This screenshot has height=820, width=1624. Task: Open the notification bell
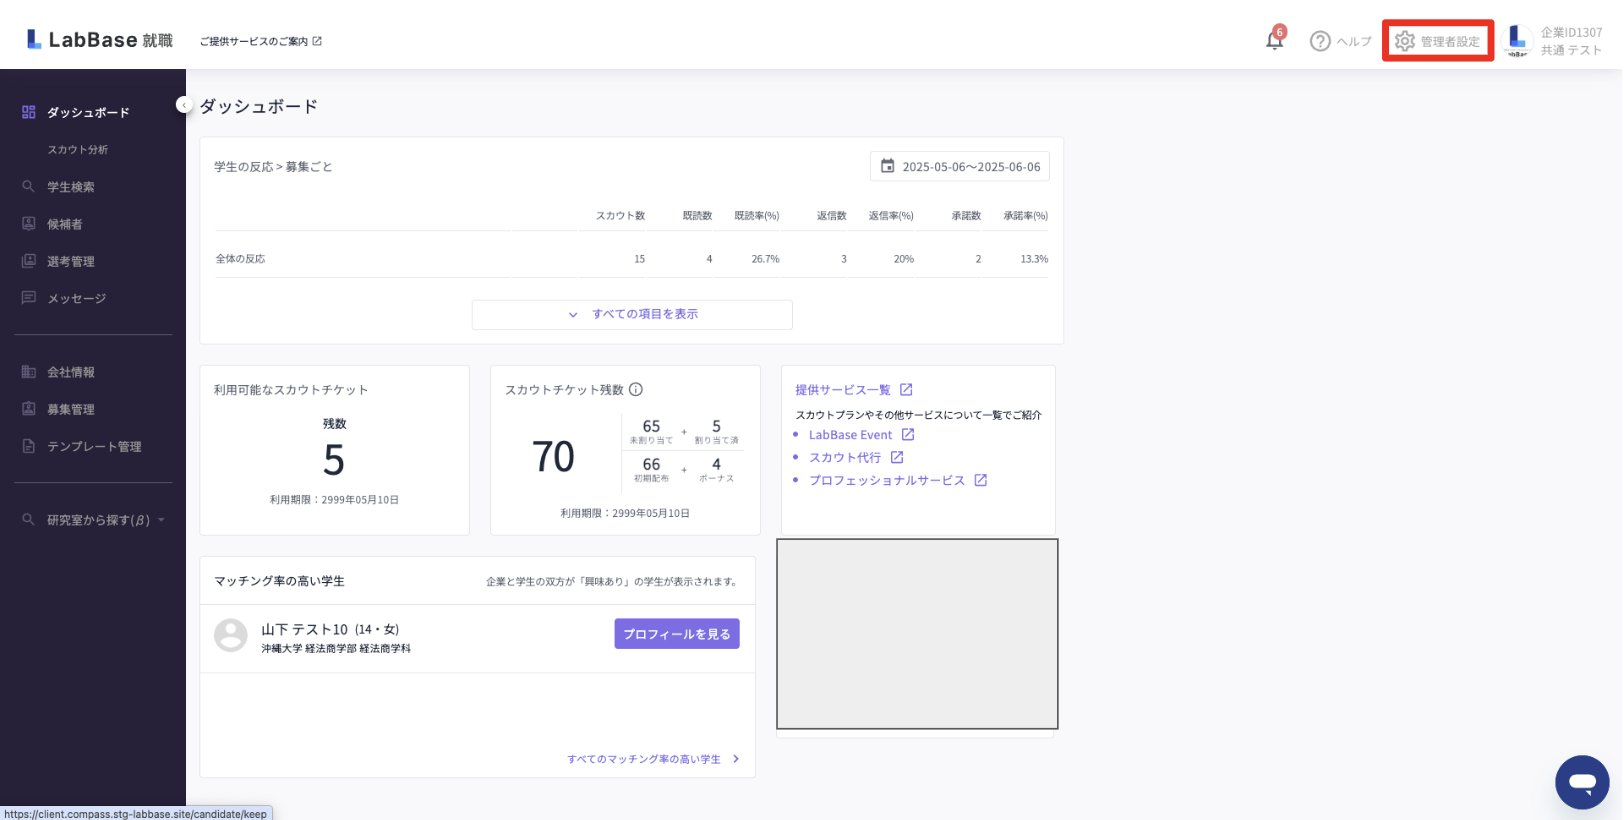(1274, 41)
